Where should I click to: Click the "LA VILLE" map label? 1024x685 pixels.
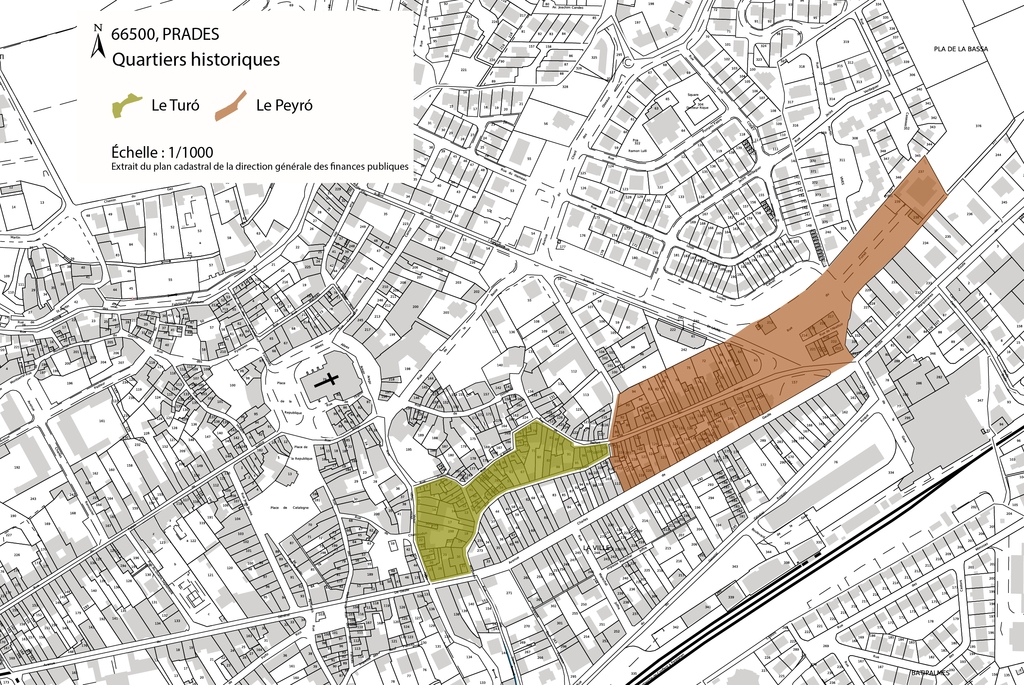[x=595, y=548]
